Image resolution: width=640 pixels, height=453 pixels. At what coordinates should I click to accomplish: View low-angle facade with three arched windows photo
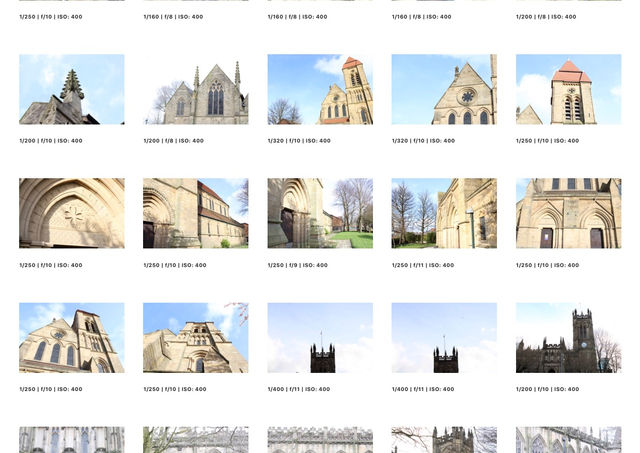coord(72,338)
